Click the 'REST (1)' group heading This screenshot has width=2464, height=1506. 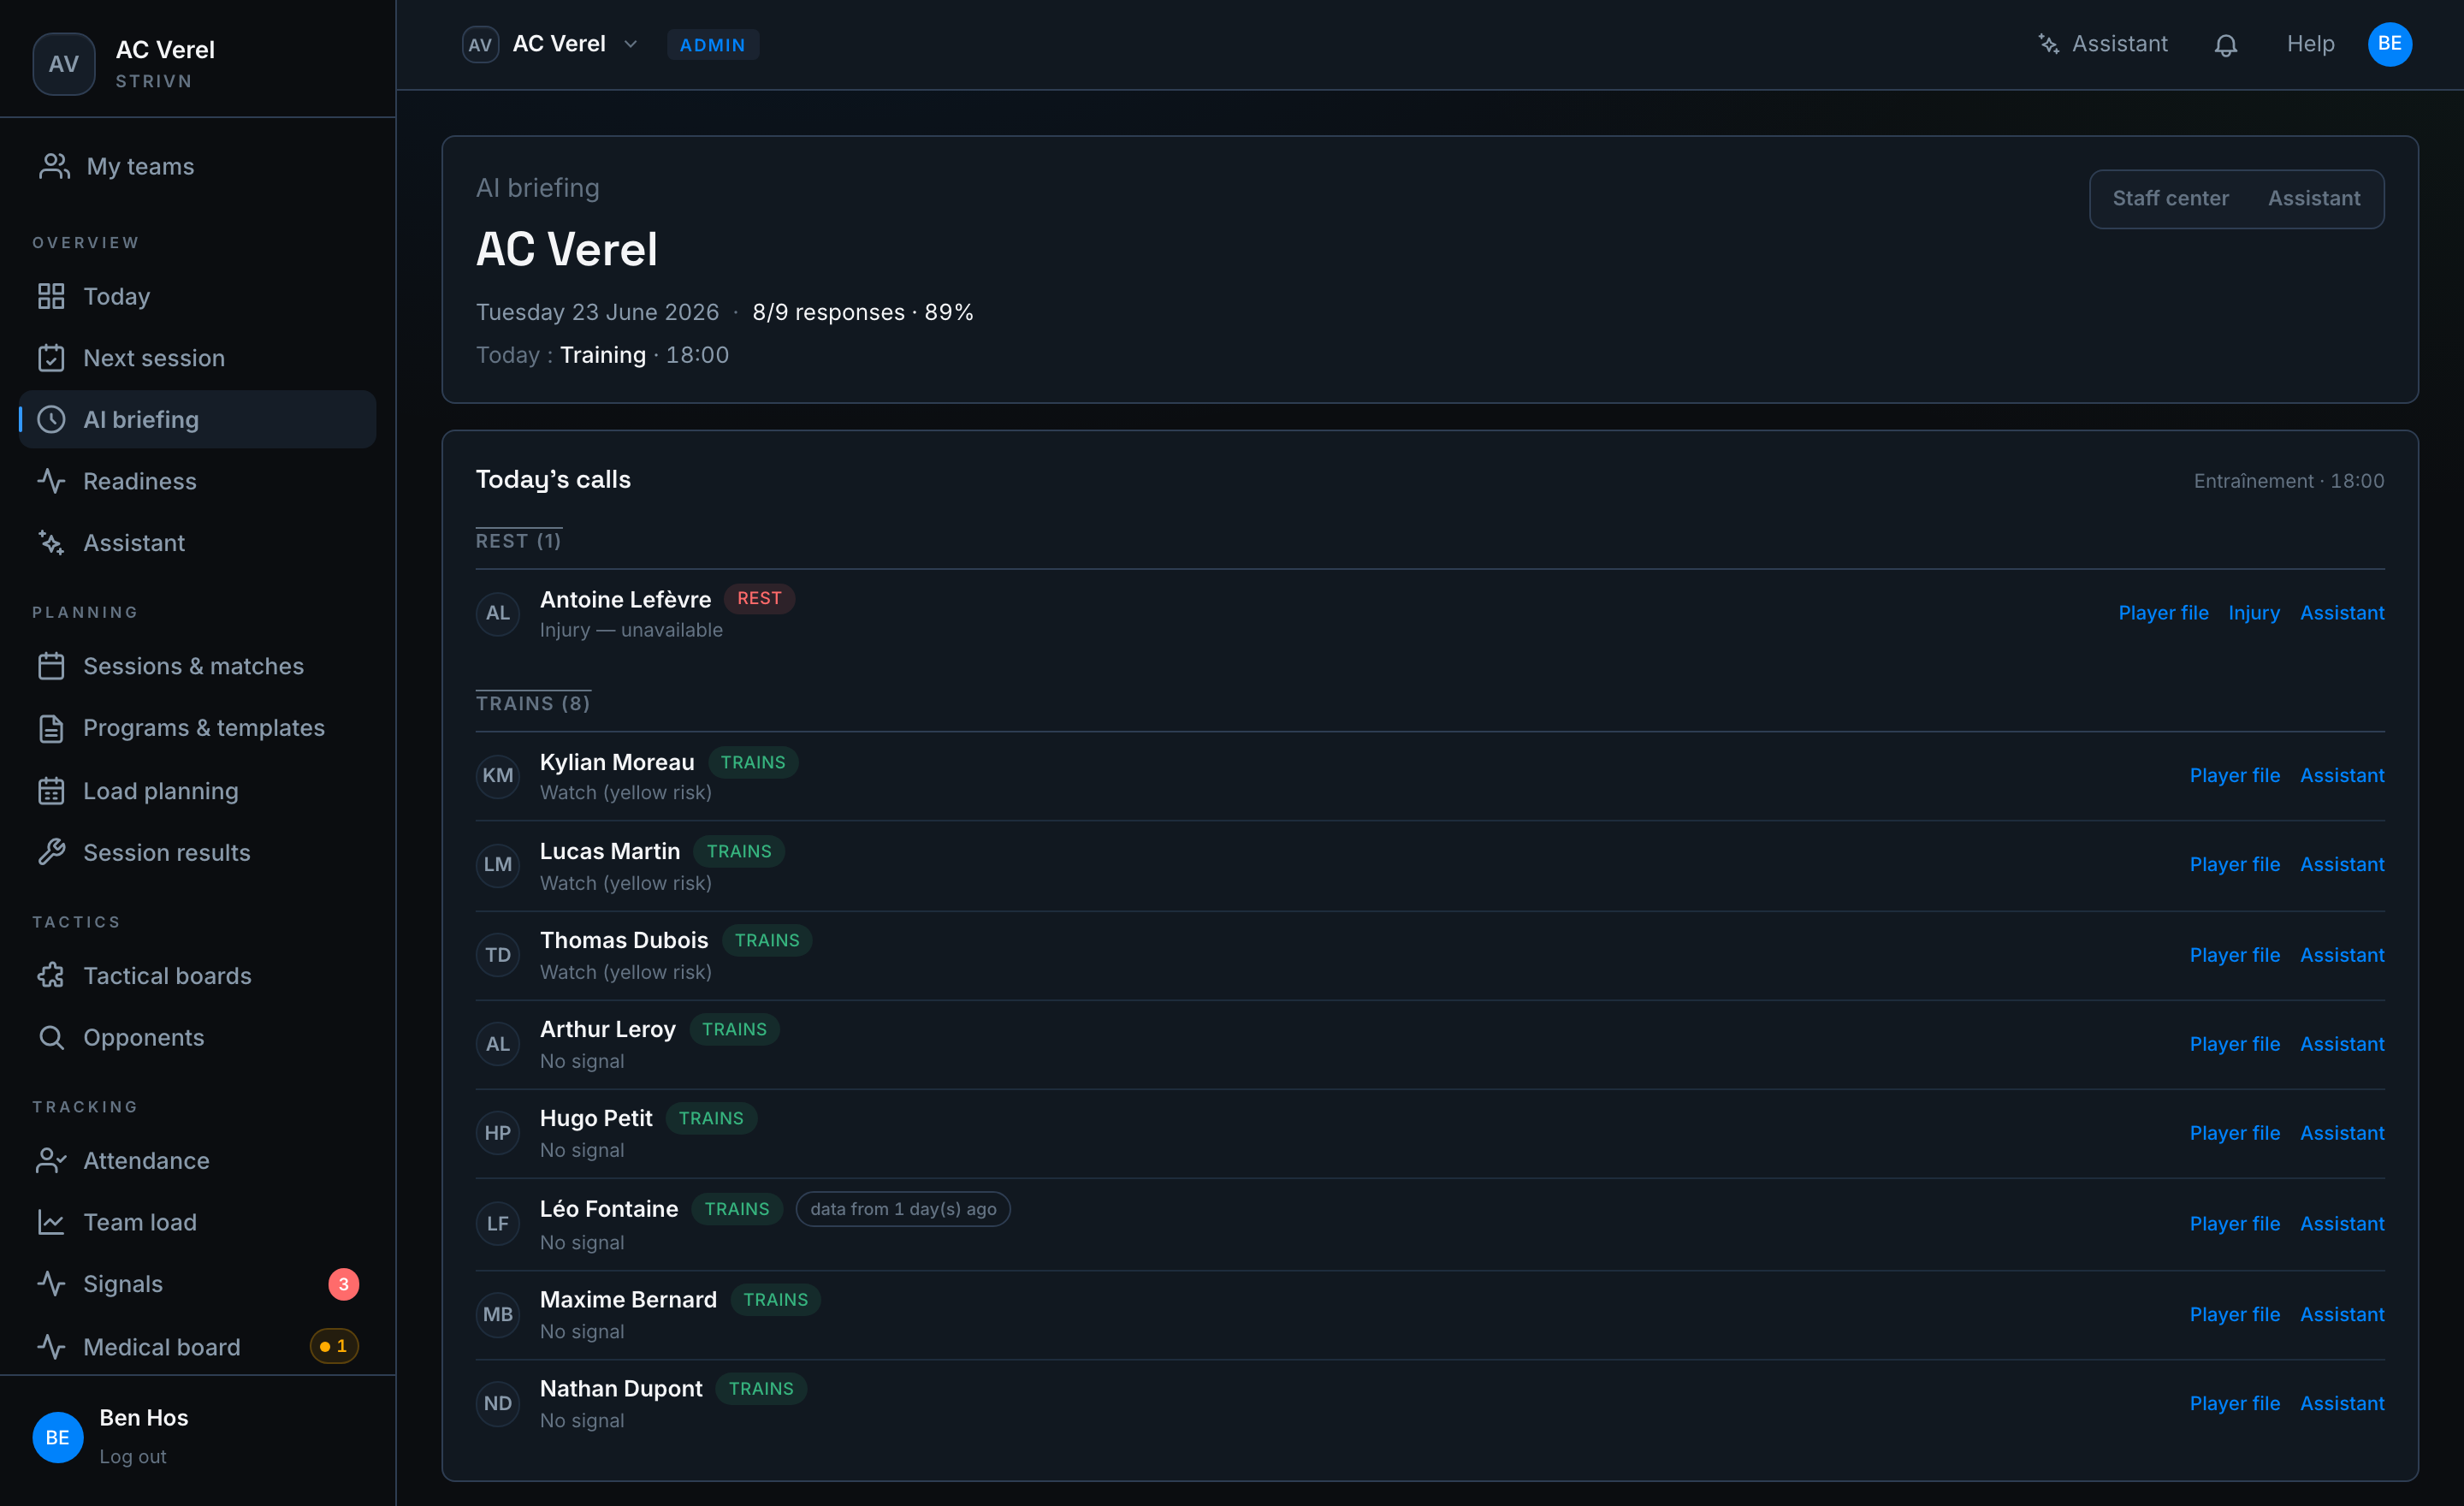coord(518,541)
